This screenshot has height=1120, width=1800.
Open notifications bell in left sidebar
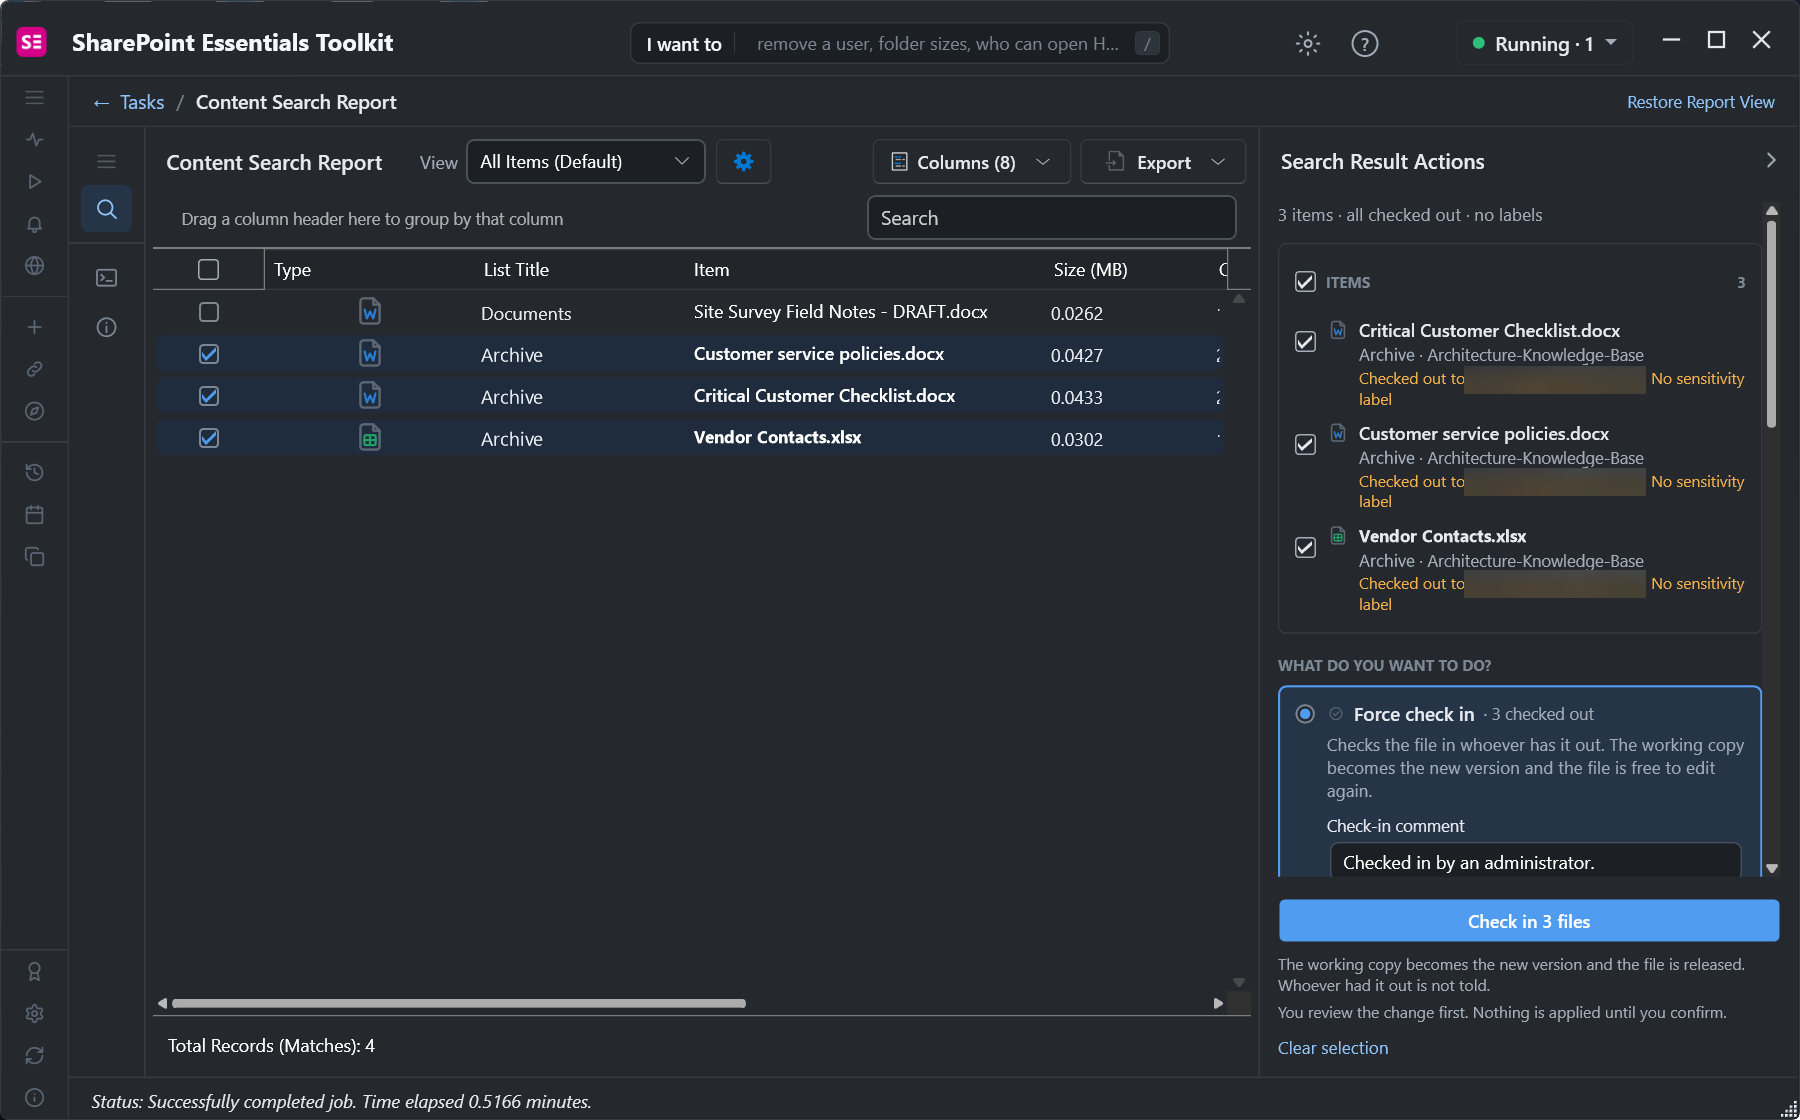tap(35, 224)
